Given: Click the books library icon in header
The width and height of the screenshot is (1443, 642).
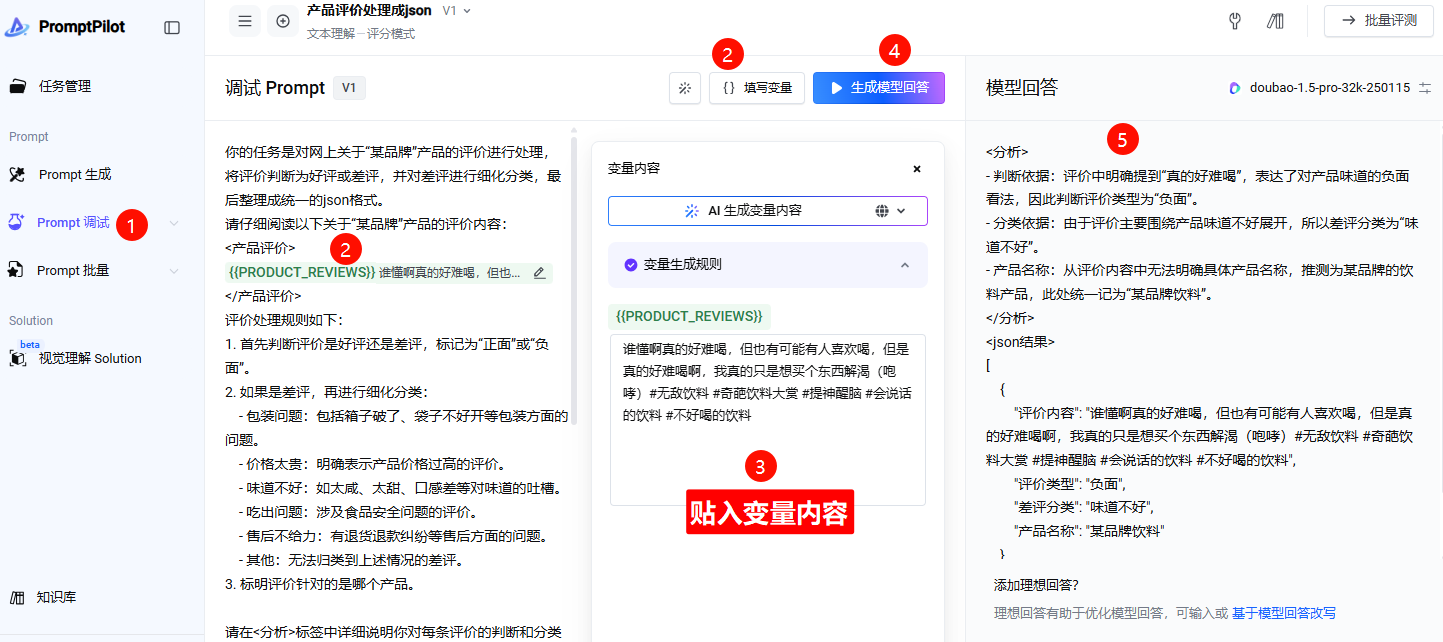Looking at the screenshot, I should (x=1275, y=21).
